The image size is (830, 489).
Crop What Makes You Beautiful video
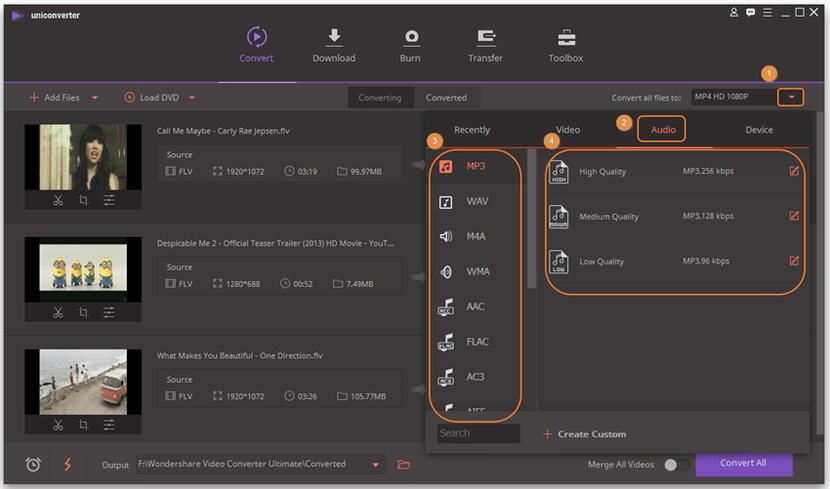tap(83, 424)
